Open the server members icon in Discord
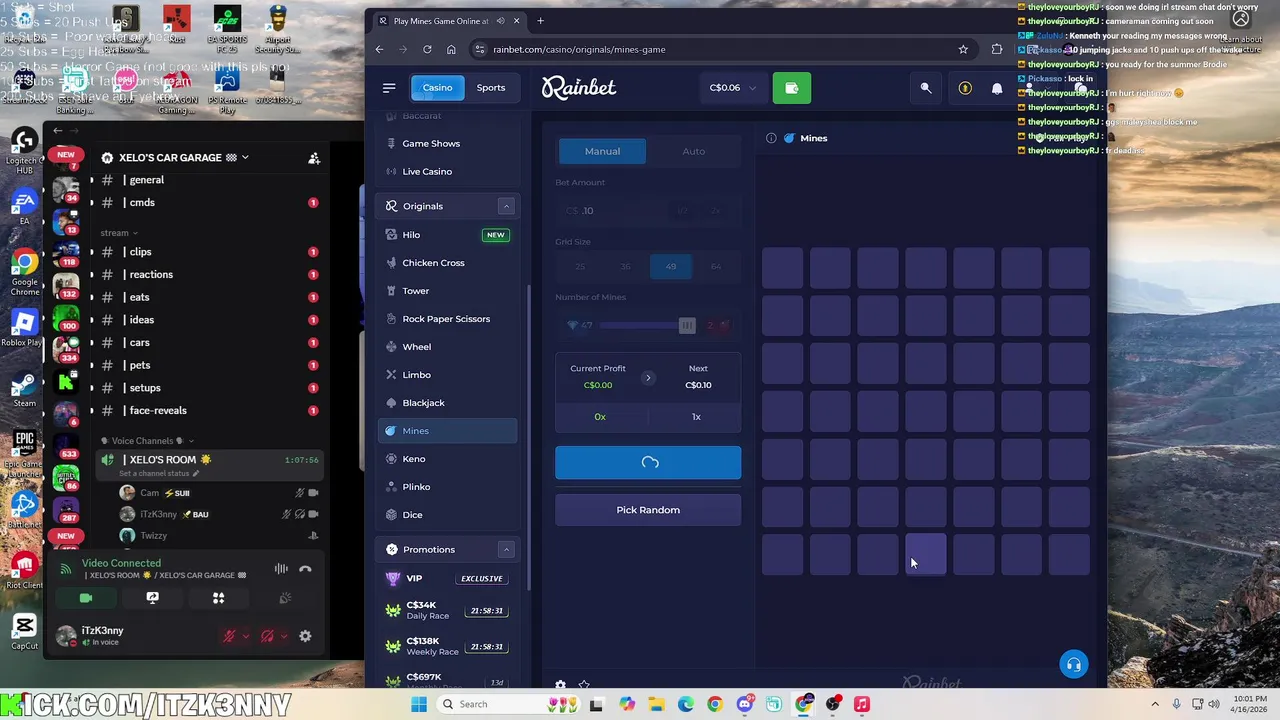Image resolution: width=1280 pixels, height=720 pixels. (x=314, y=158)
